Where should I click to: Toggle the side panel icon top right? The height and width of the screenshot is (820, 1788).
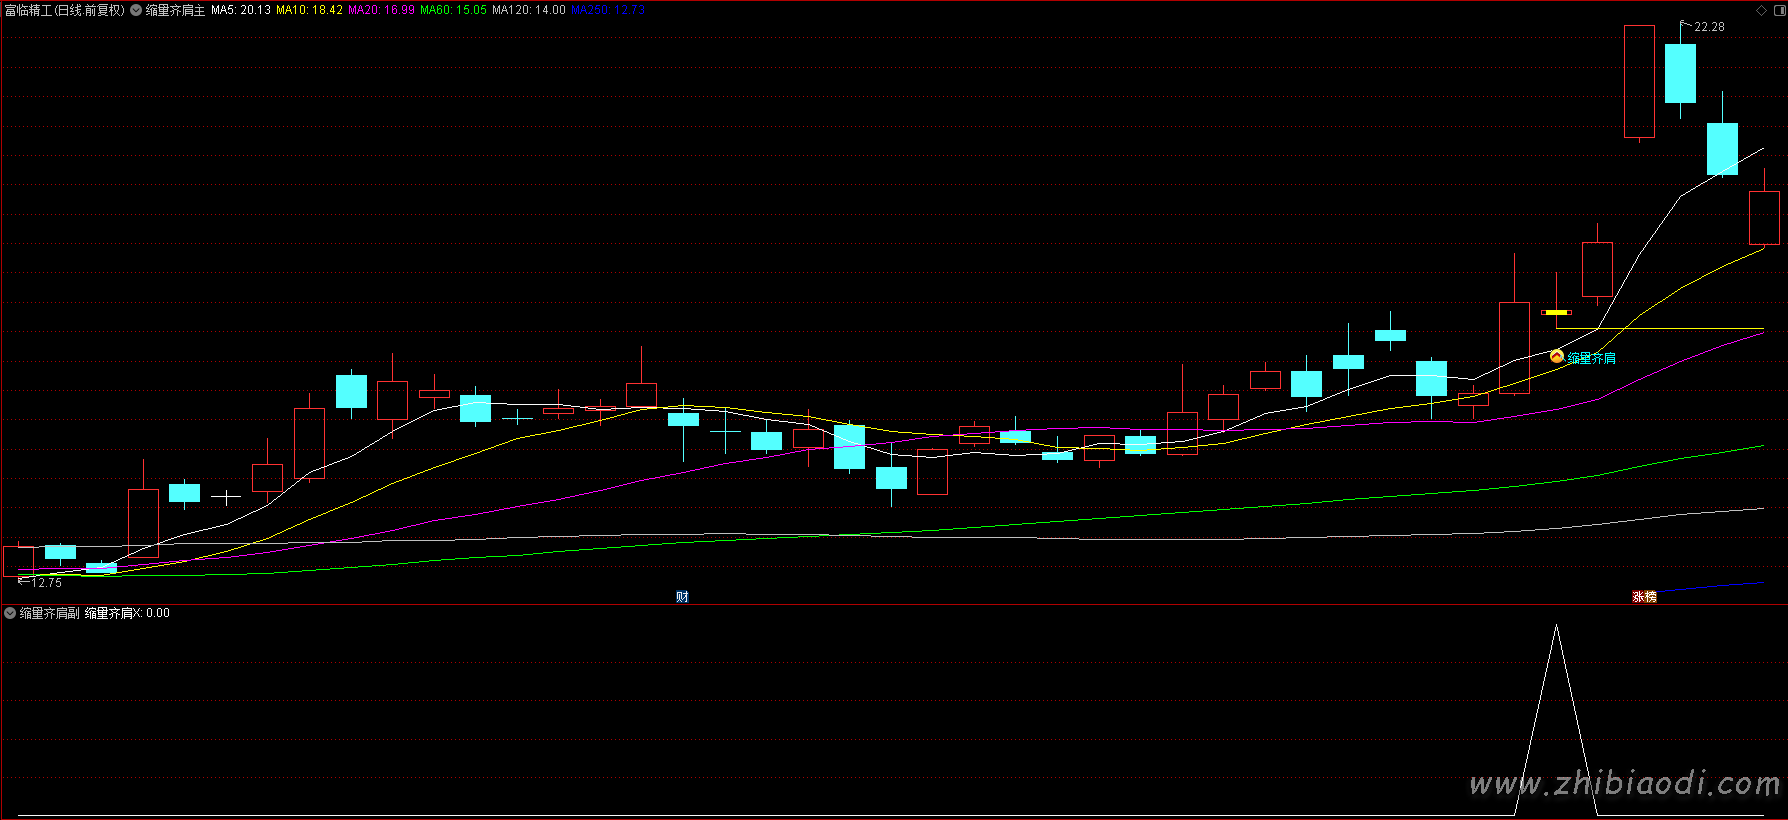pos(1778,10)
